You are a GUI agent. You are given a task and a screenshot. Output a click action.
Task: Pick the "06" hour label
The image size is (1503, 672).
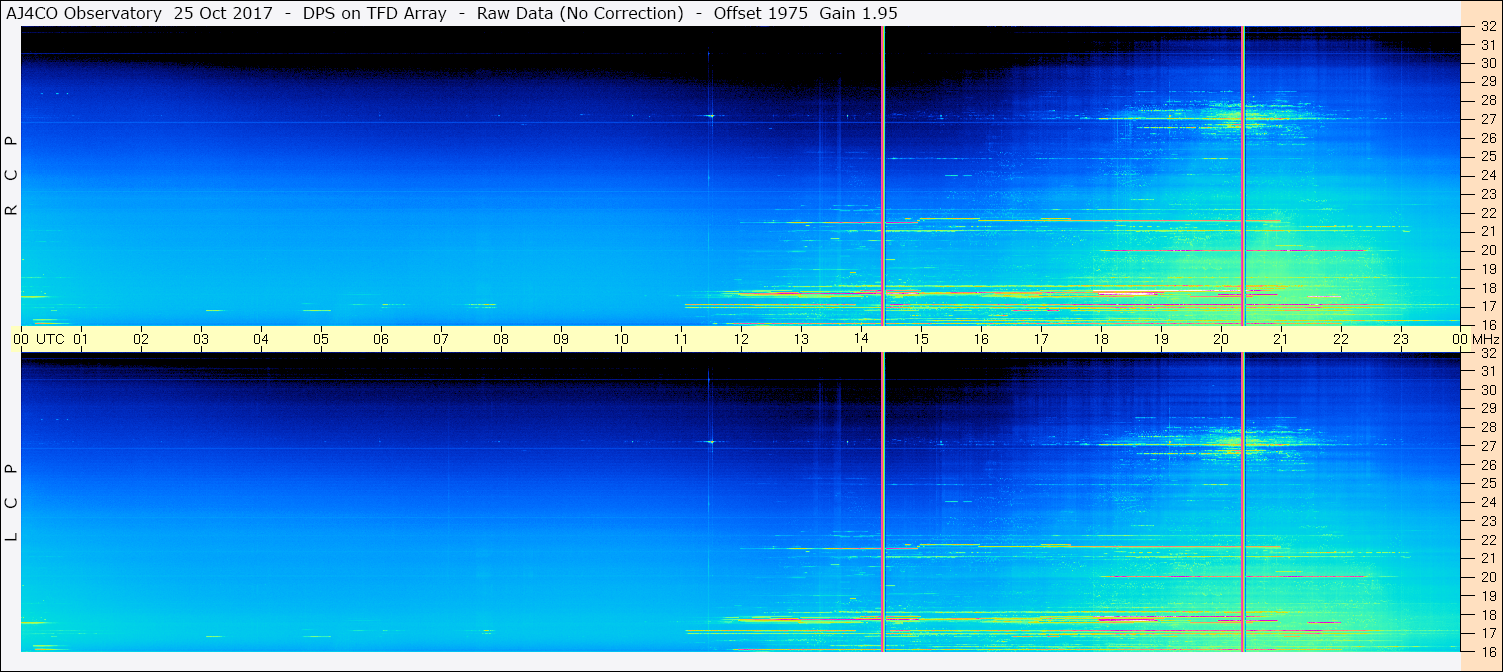381,339
